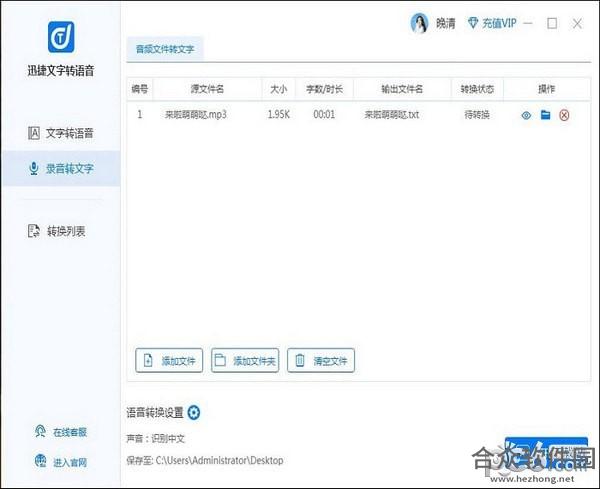This screenshot has width=600, height=489.
Task: Click the save path C:\Users\Administrator\Desktop
Action: tap(219, 460)
